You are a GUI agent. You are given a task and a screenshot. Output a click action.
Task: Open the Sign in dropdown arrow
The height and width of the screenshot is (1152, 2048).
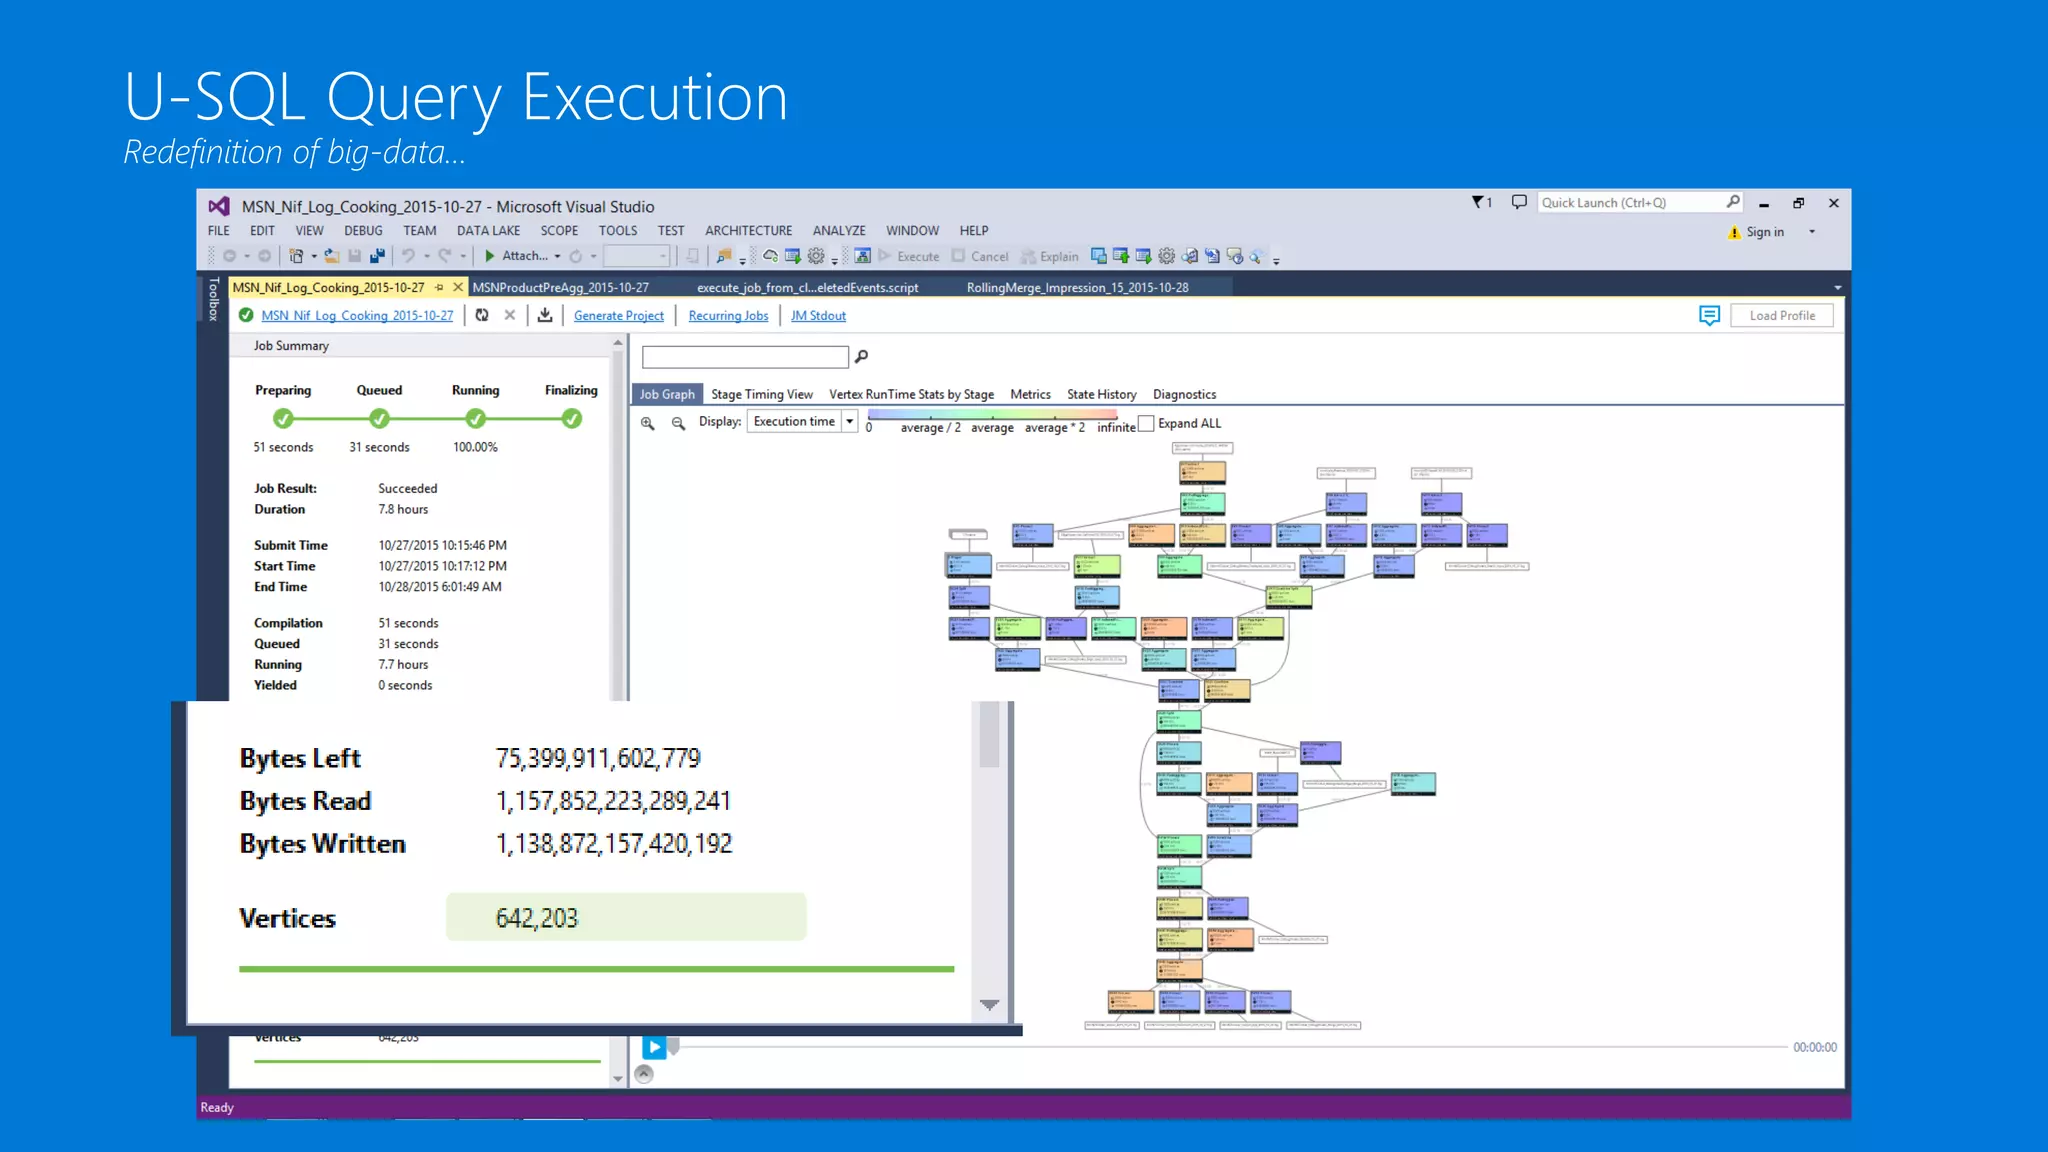1811,232
